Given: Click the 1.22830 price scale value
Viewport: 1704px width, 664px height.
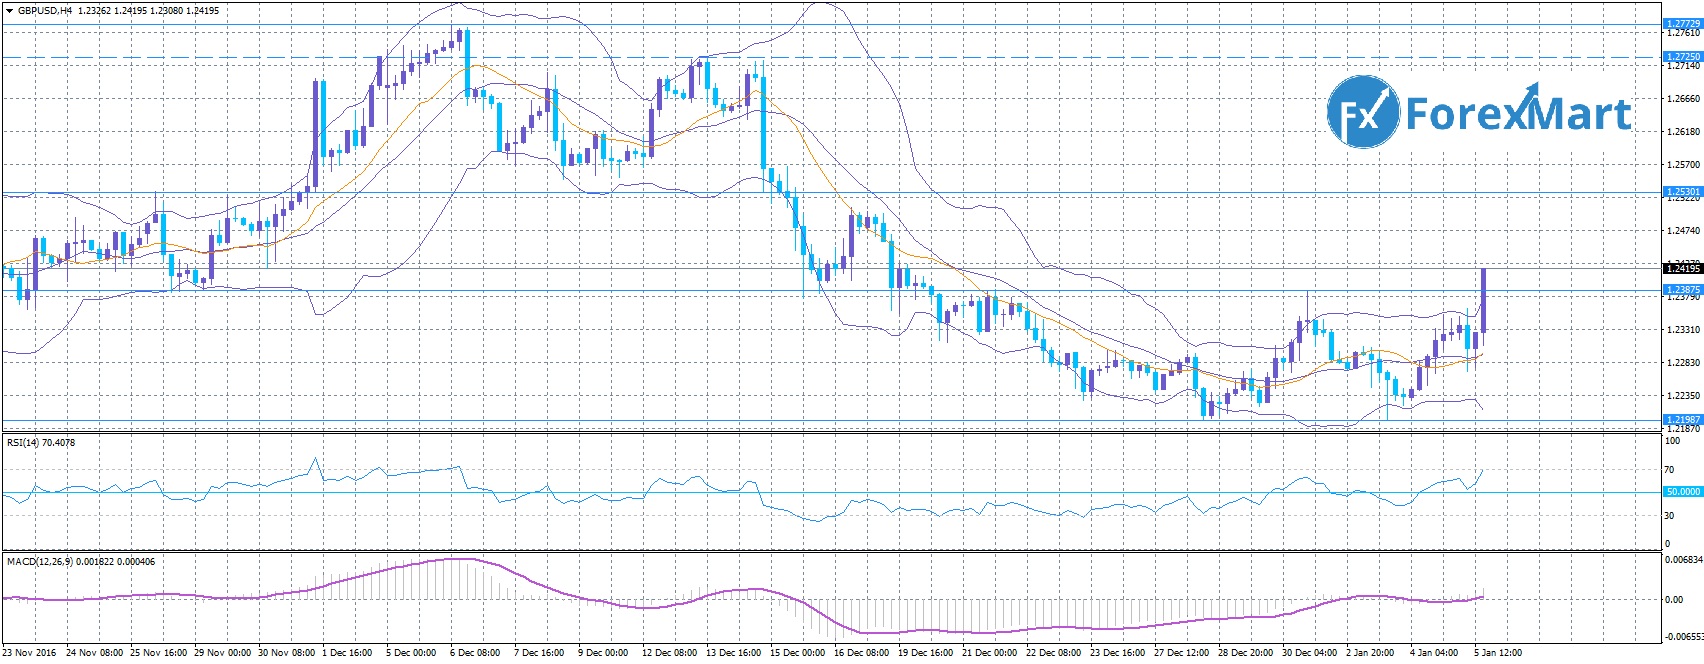Looking at the screenshot, I should pos(1683,363).
